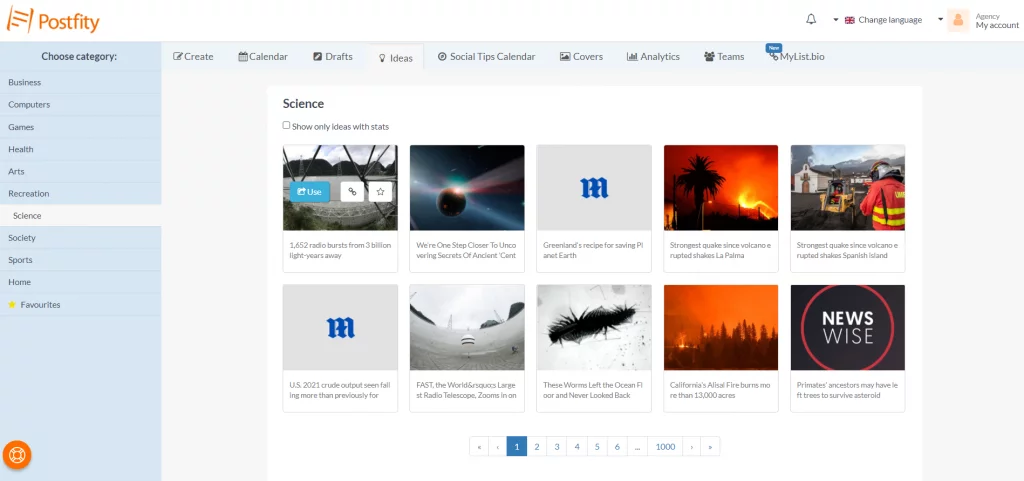Open the Drafts tab
This screenshot has width=1024, height=481.
pyautogui.click(x=333, y=57)
